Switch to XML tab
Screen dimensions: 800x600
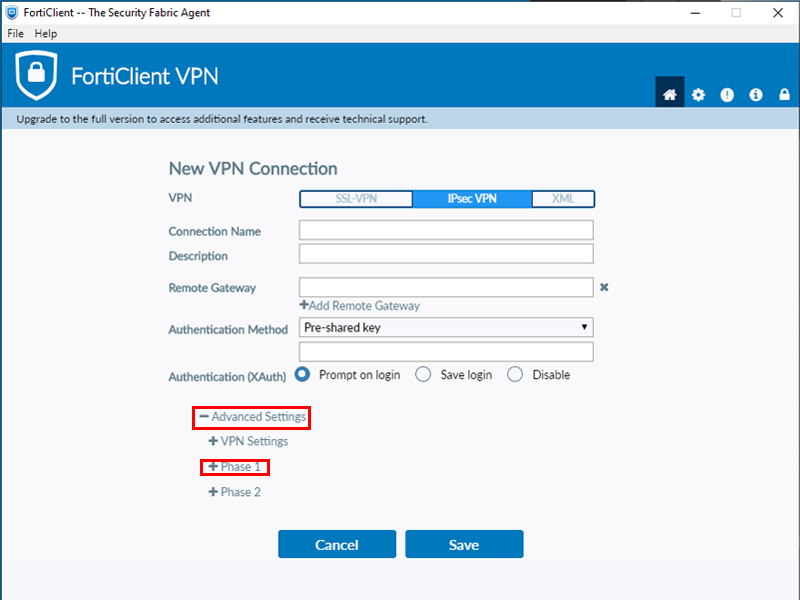tap(563, 198)
